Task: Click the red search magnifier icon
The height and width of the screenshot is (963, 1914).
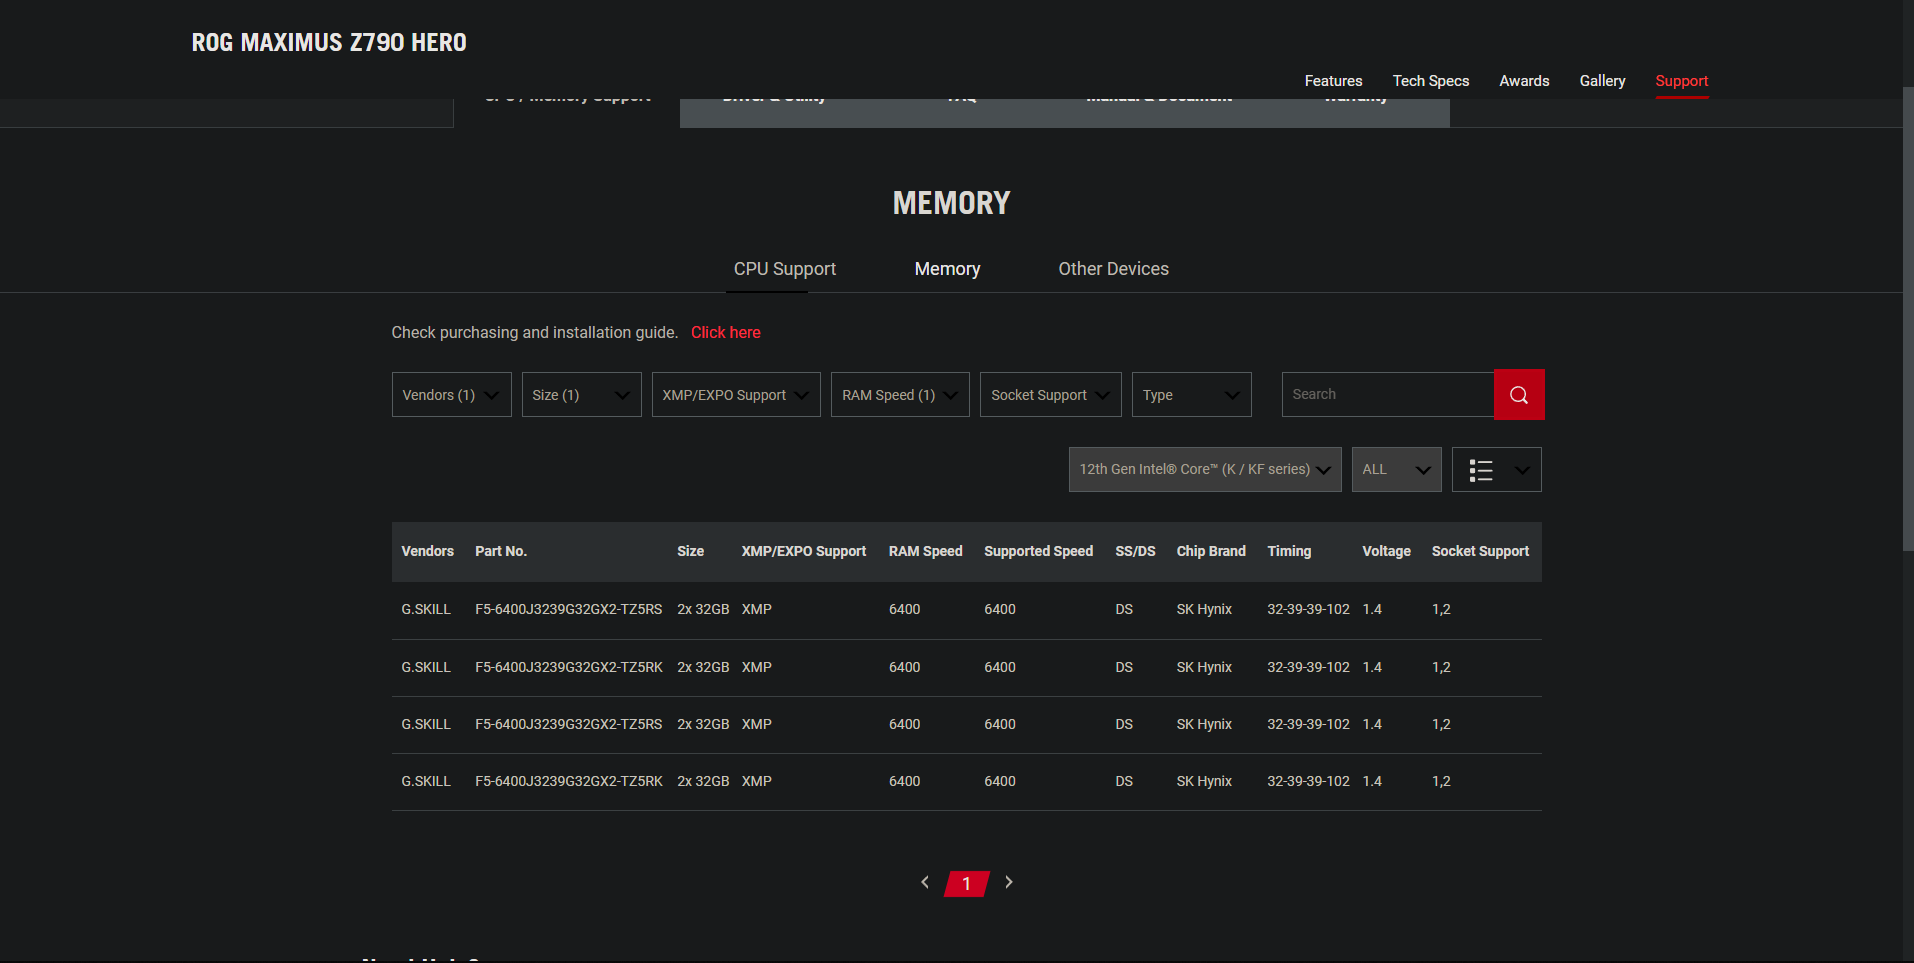Action: 1518,394
